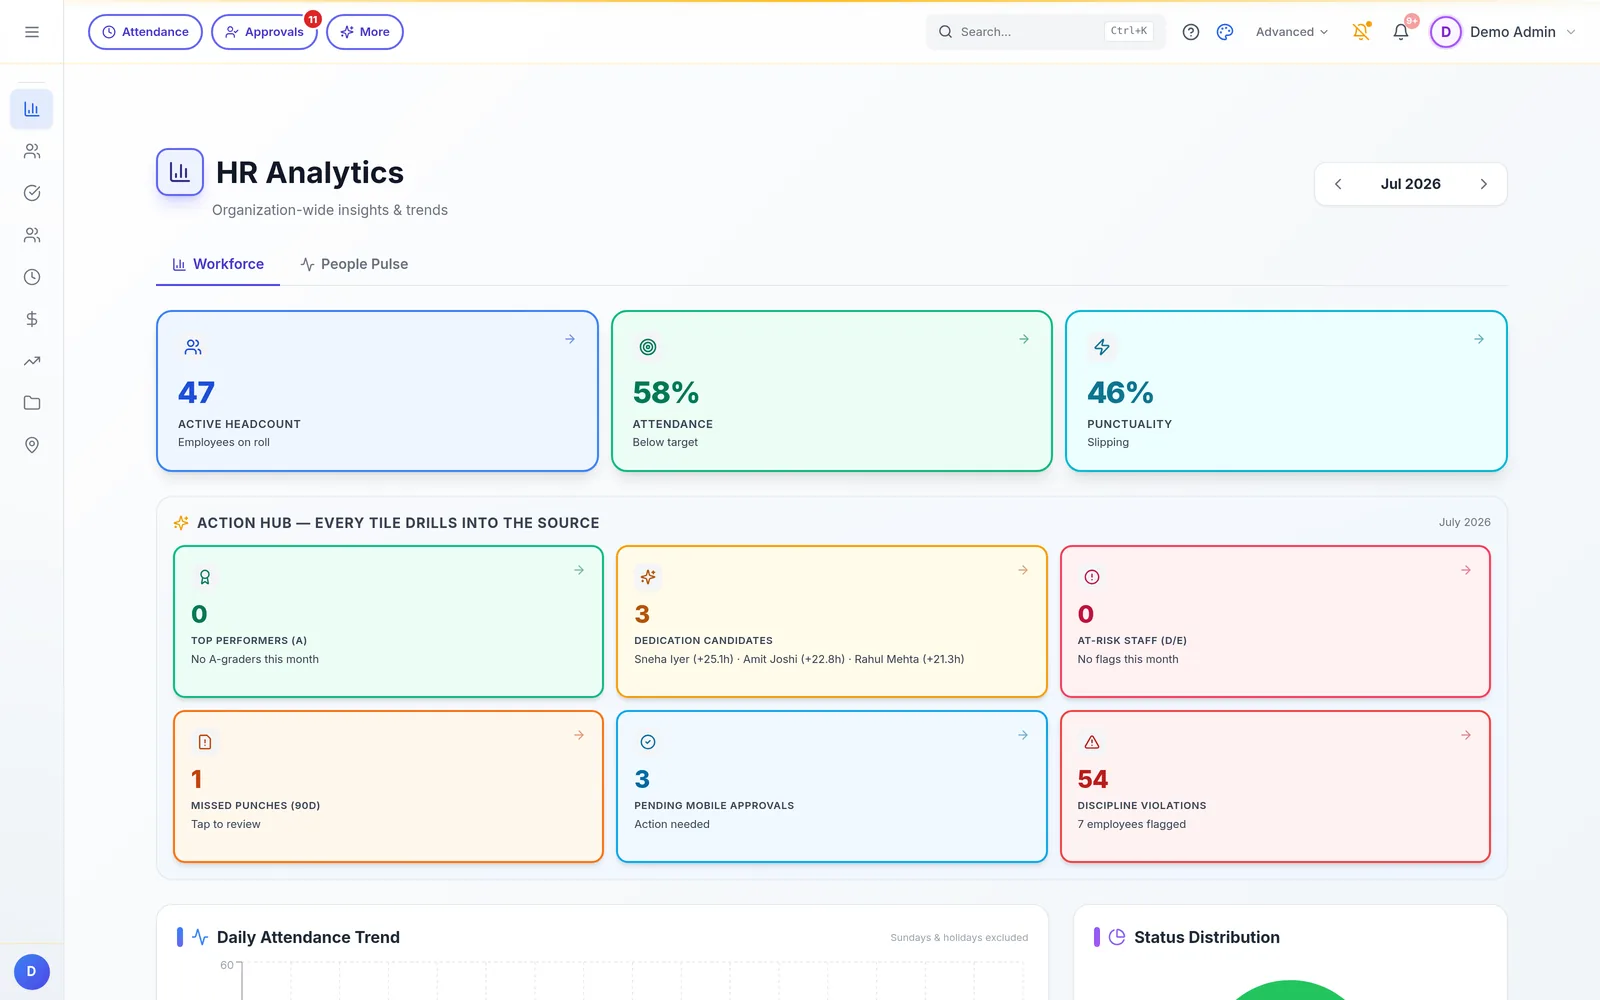
Task: Click the Daily Attendance Trend heading
Action: point(308,937)
